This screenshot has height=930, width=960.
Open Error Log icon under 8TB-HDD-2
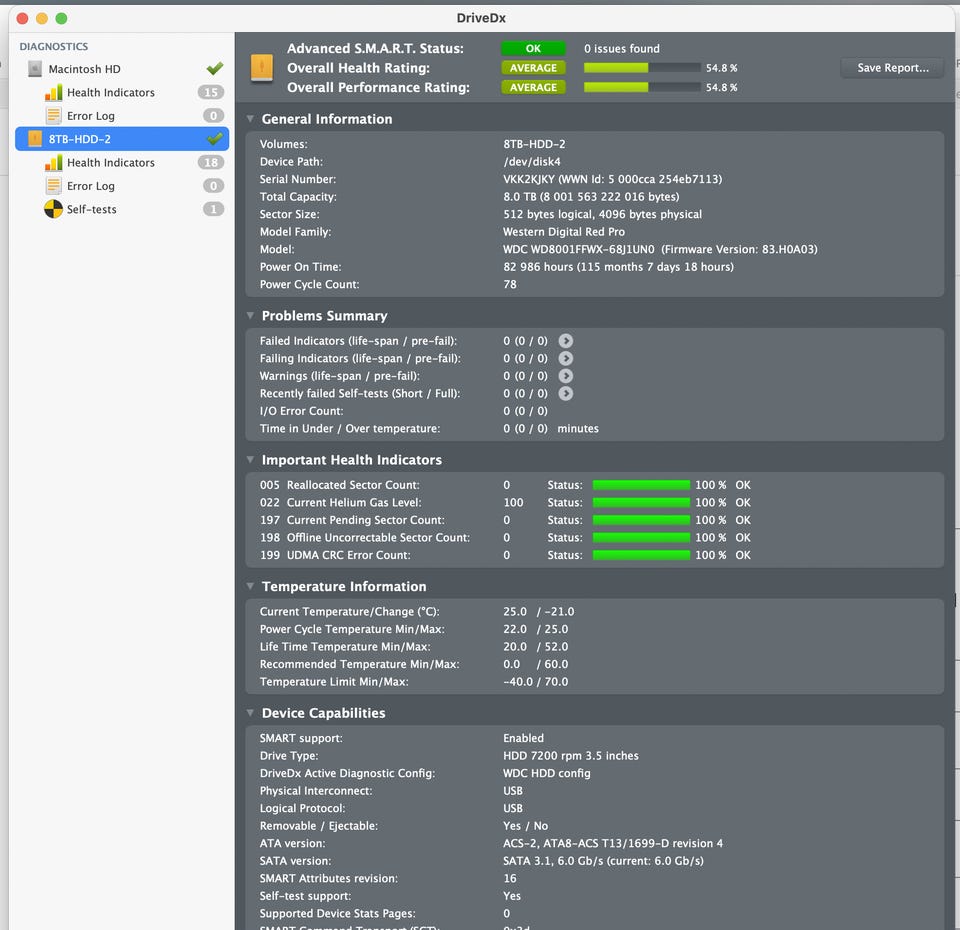coord(54,186)
